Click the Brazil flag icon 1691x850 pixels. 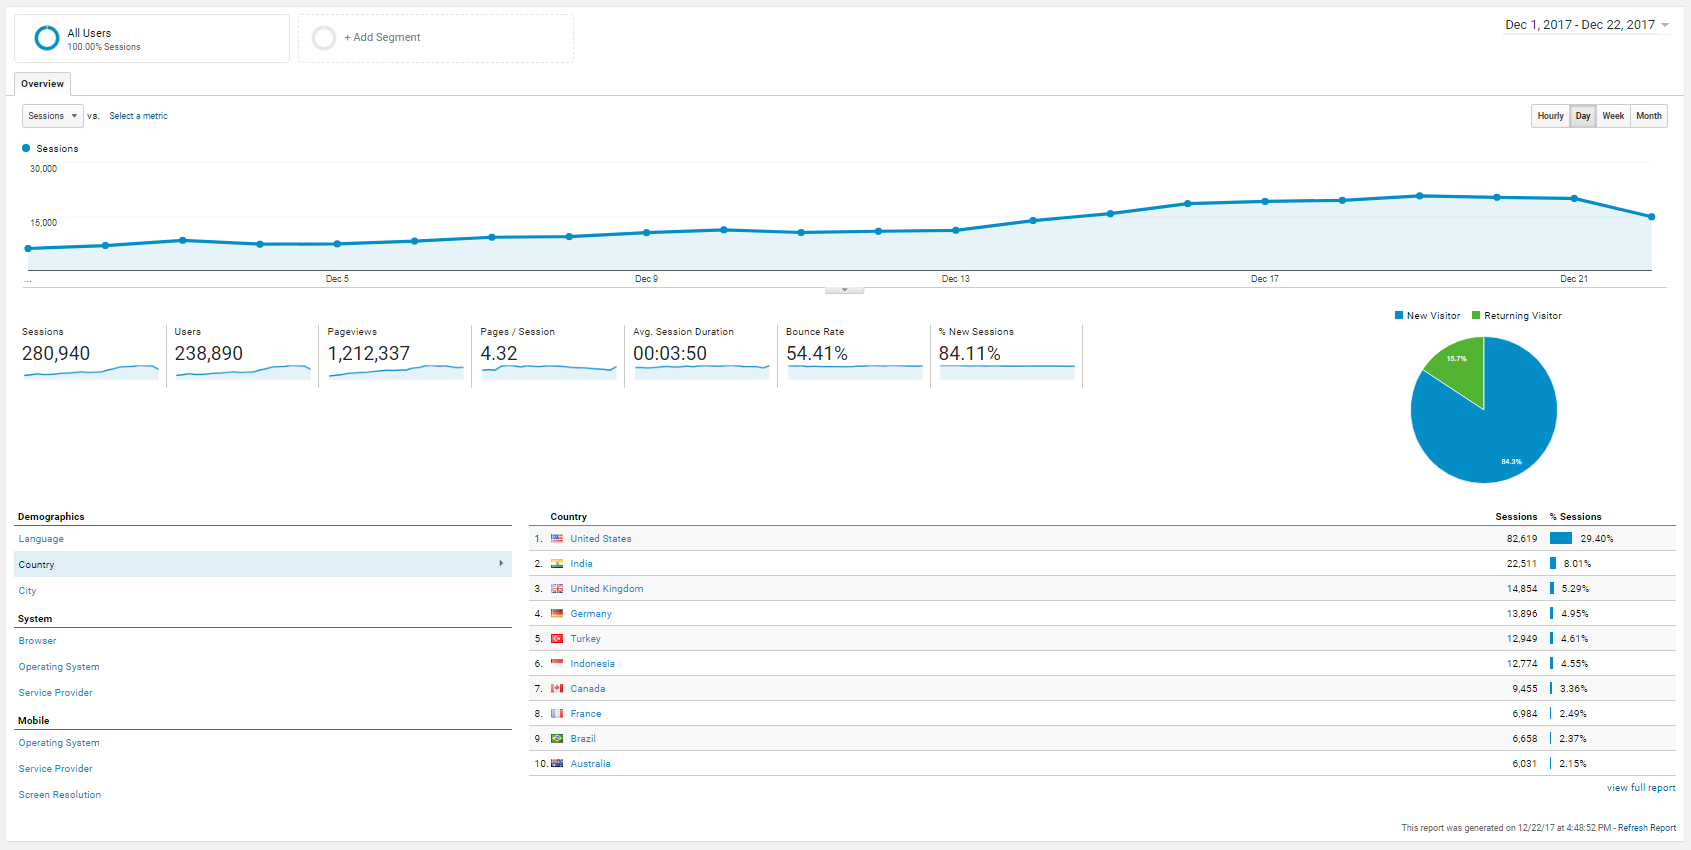pos(557,739)
